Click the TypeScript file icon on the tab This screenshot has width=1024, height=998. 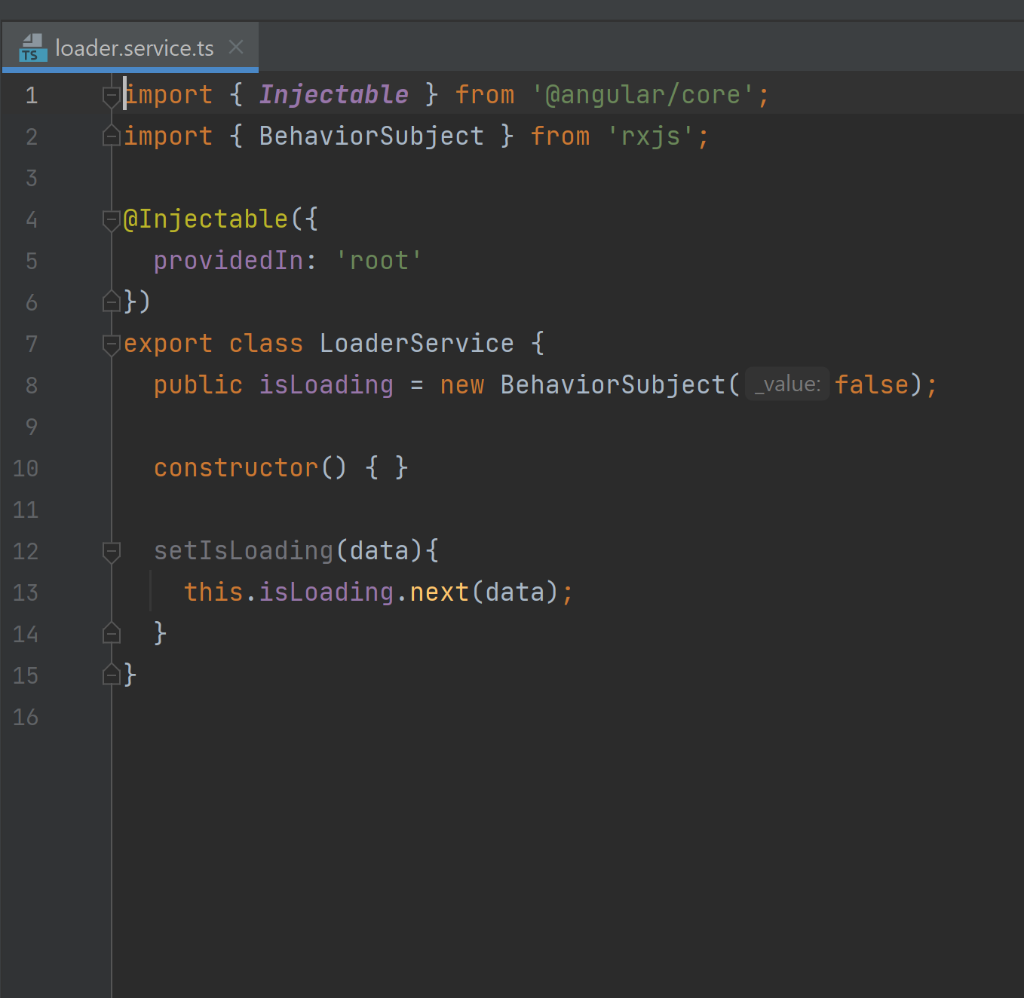[x=32, y=46]
